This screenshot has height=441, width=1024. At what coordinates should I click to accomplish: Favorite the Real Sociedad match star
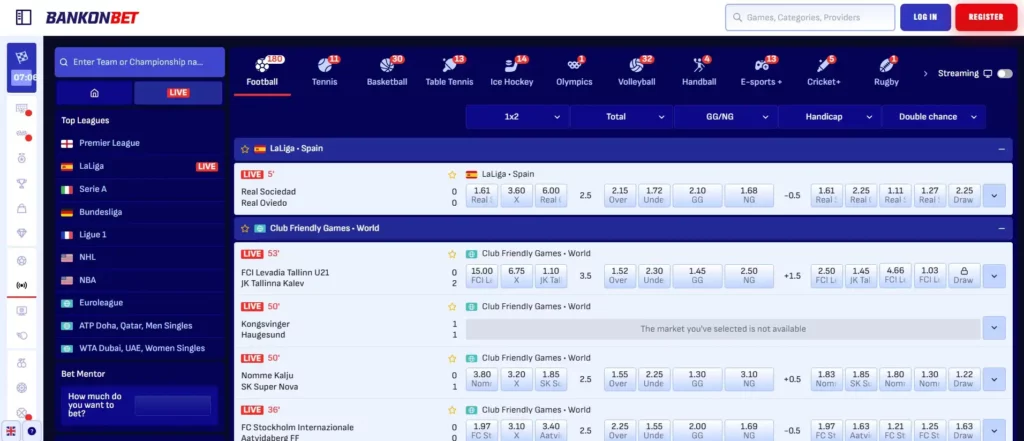[451, 174]
